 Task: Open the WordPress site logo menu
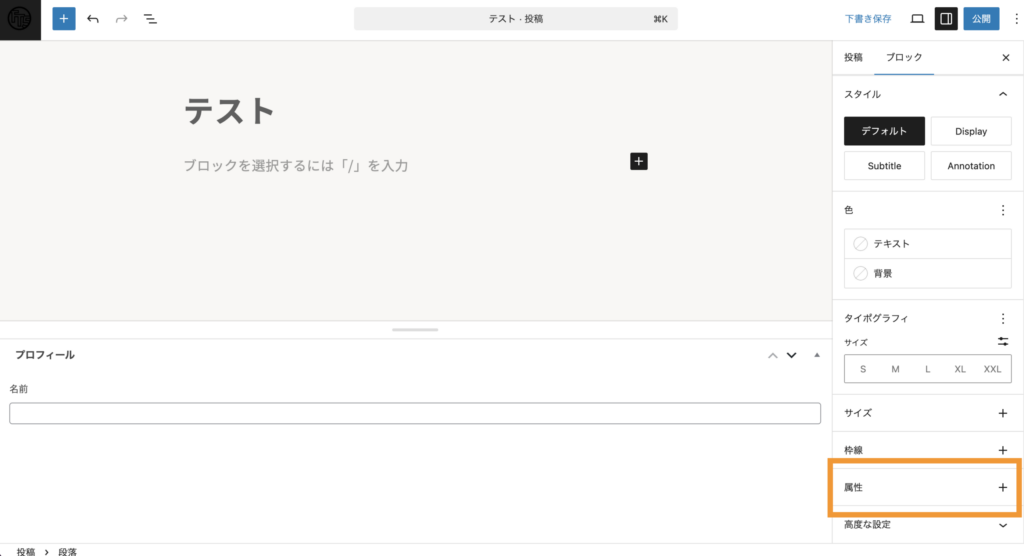coord(20,20)
